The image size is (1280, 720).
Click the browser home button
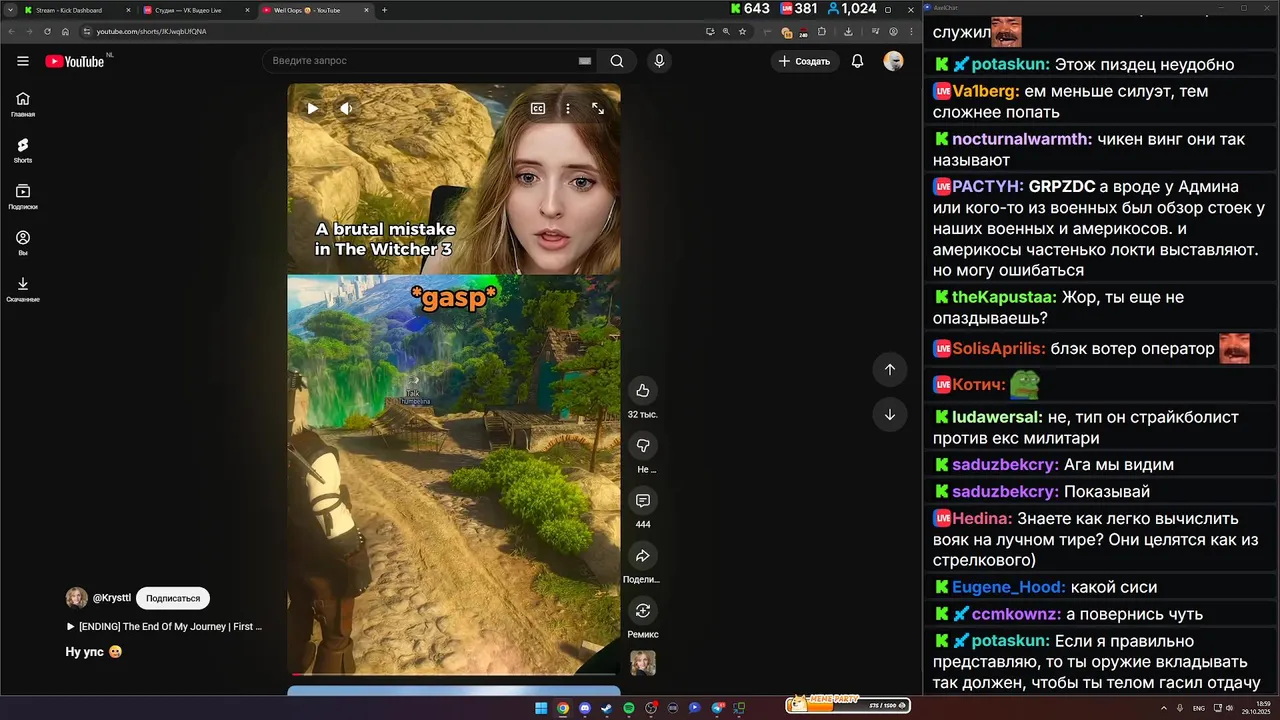pos(65,31)
